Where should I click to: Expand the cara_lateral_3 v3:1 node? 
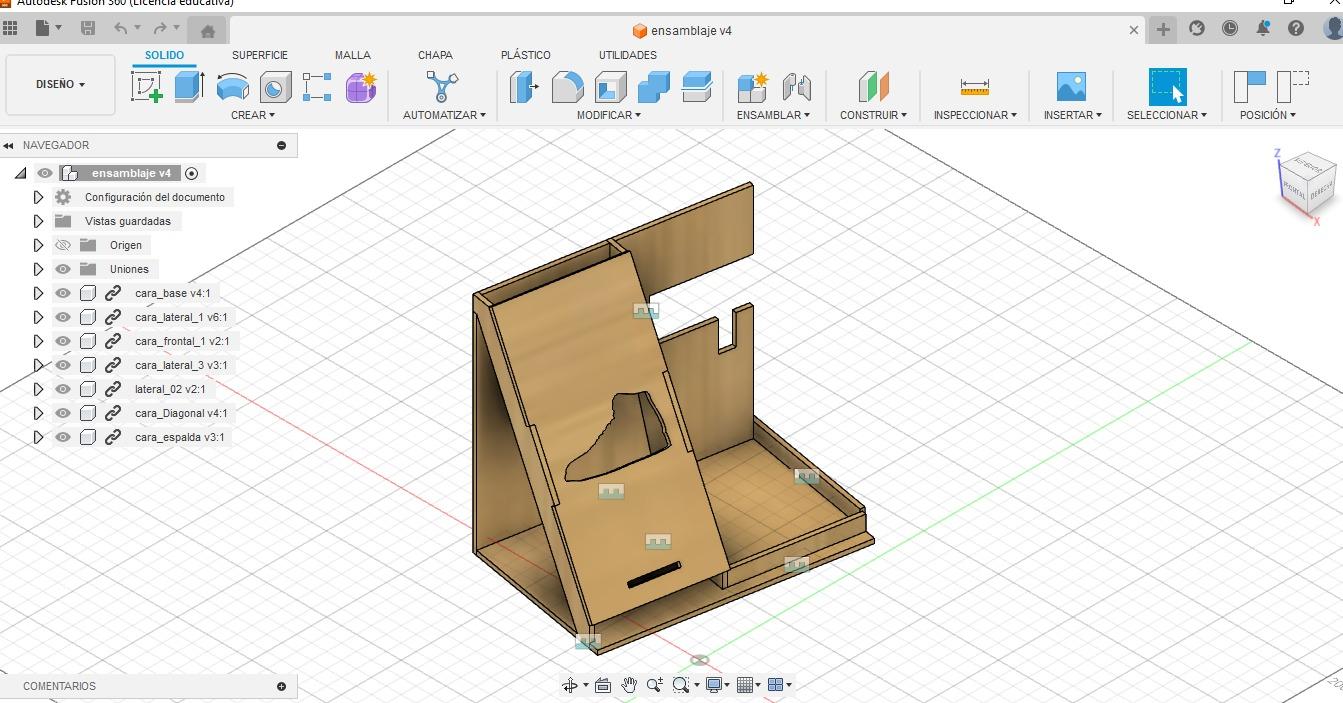[x=38, y=365]
